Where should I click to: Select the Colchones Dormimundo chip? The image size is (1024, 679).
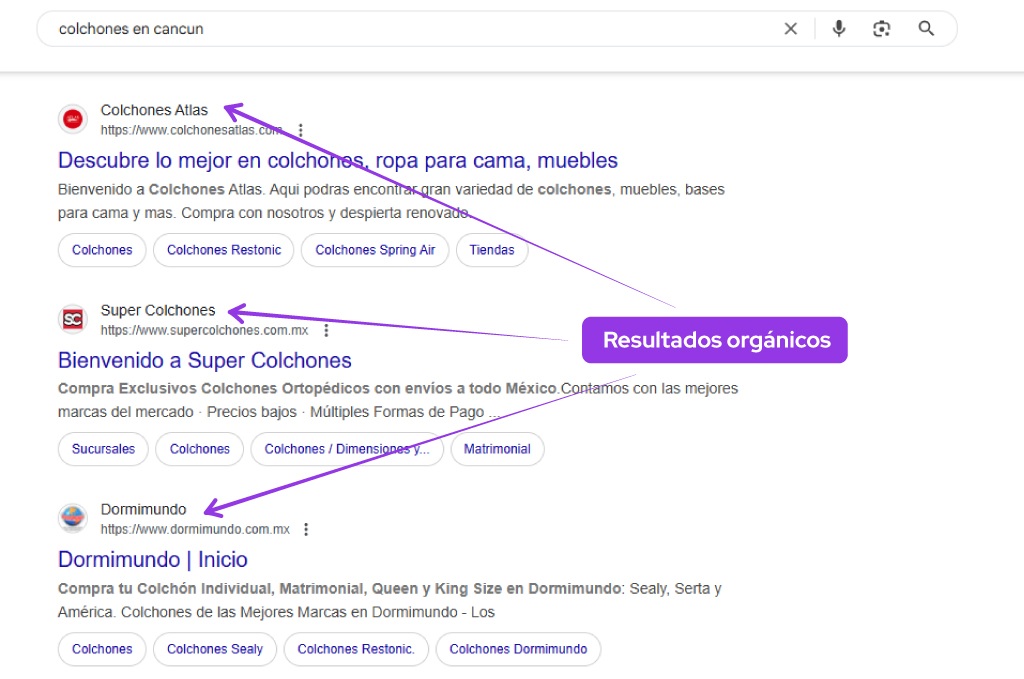click(518, 649)
